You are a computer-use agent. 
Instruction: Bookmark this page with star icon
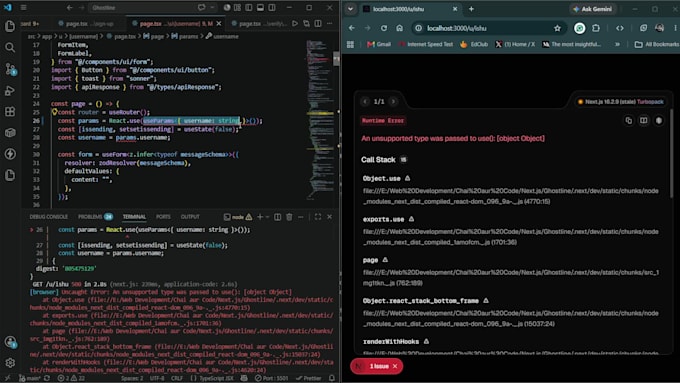(557, 28)
